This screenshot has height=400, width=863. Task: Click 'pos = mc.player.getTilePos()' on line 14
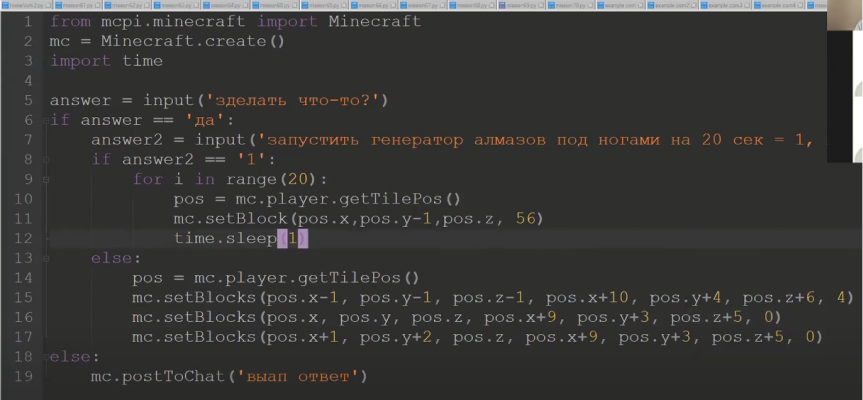point(275,278)
